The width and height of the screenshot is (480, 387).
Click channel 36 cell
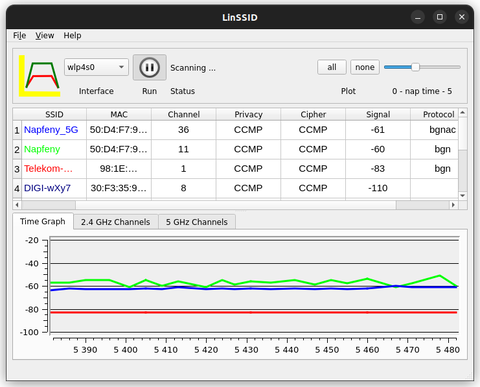point(184,130)
